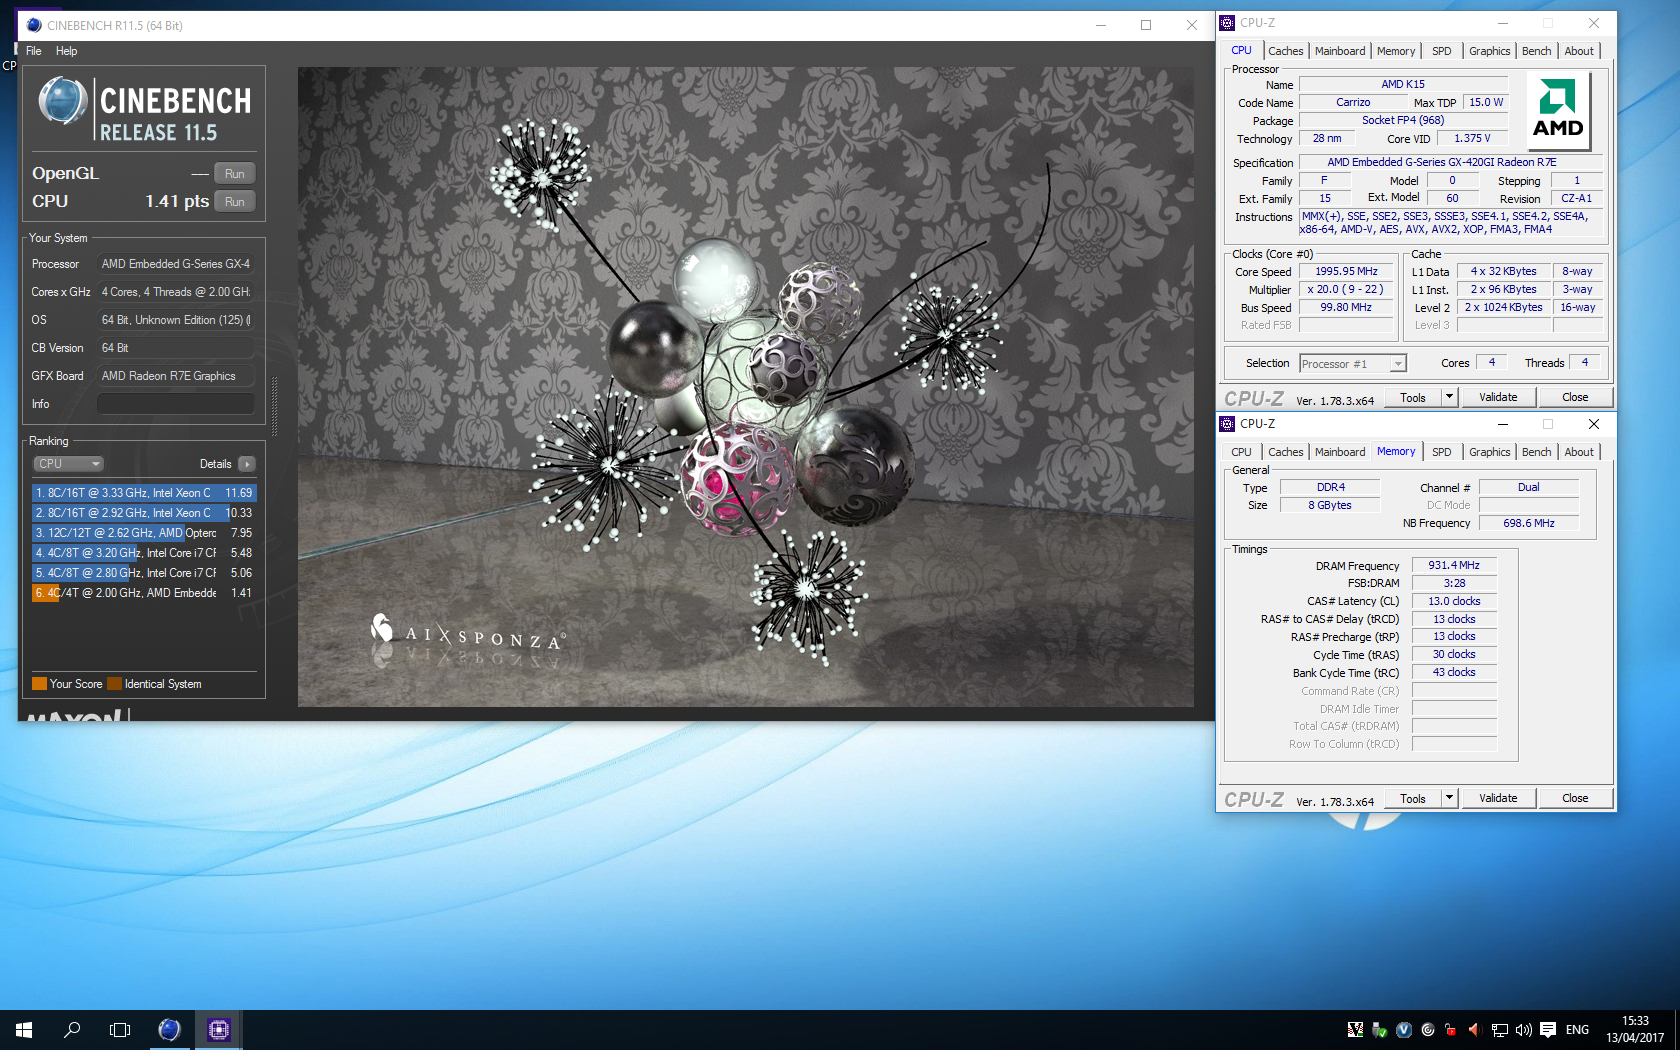This screenshot has width=1680, height=1050.
Task: Click Tools button in top CPU-Z
Action: click(x=1413, y=398)
